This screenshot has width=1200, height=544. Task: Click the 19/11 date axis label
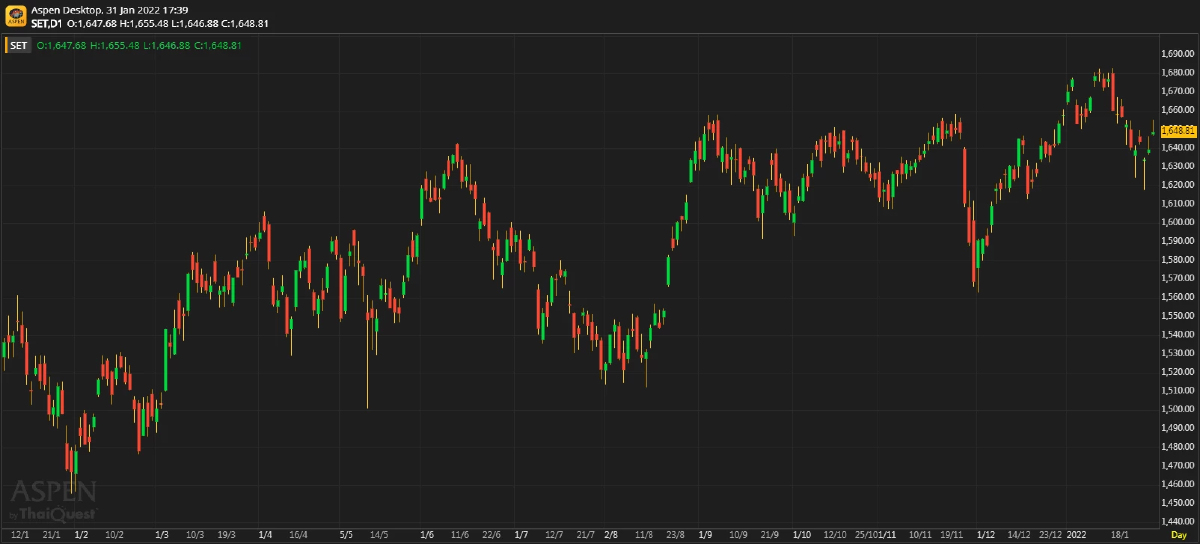951,535
